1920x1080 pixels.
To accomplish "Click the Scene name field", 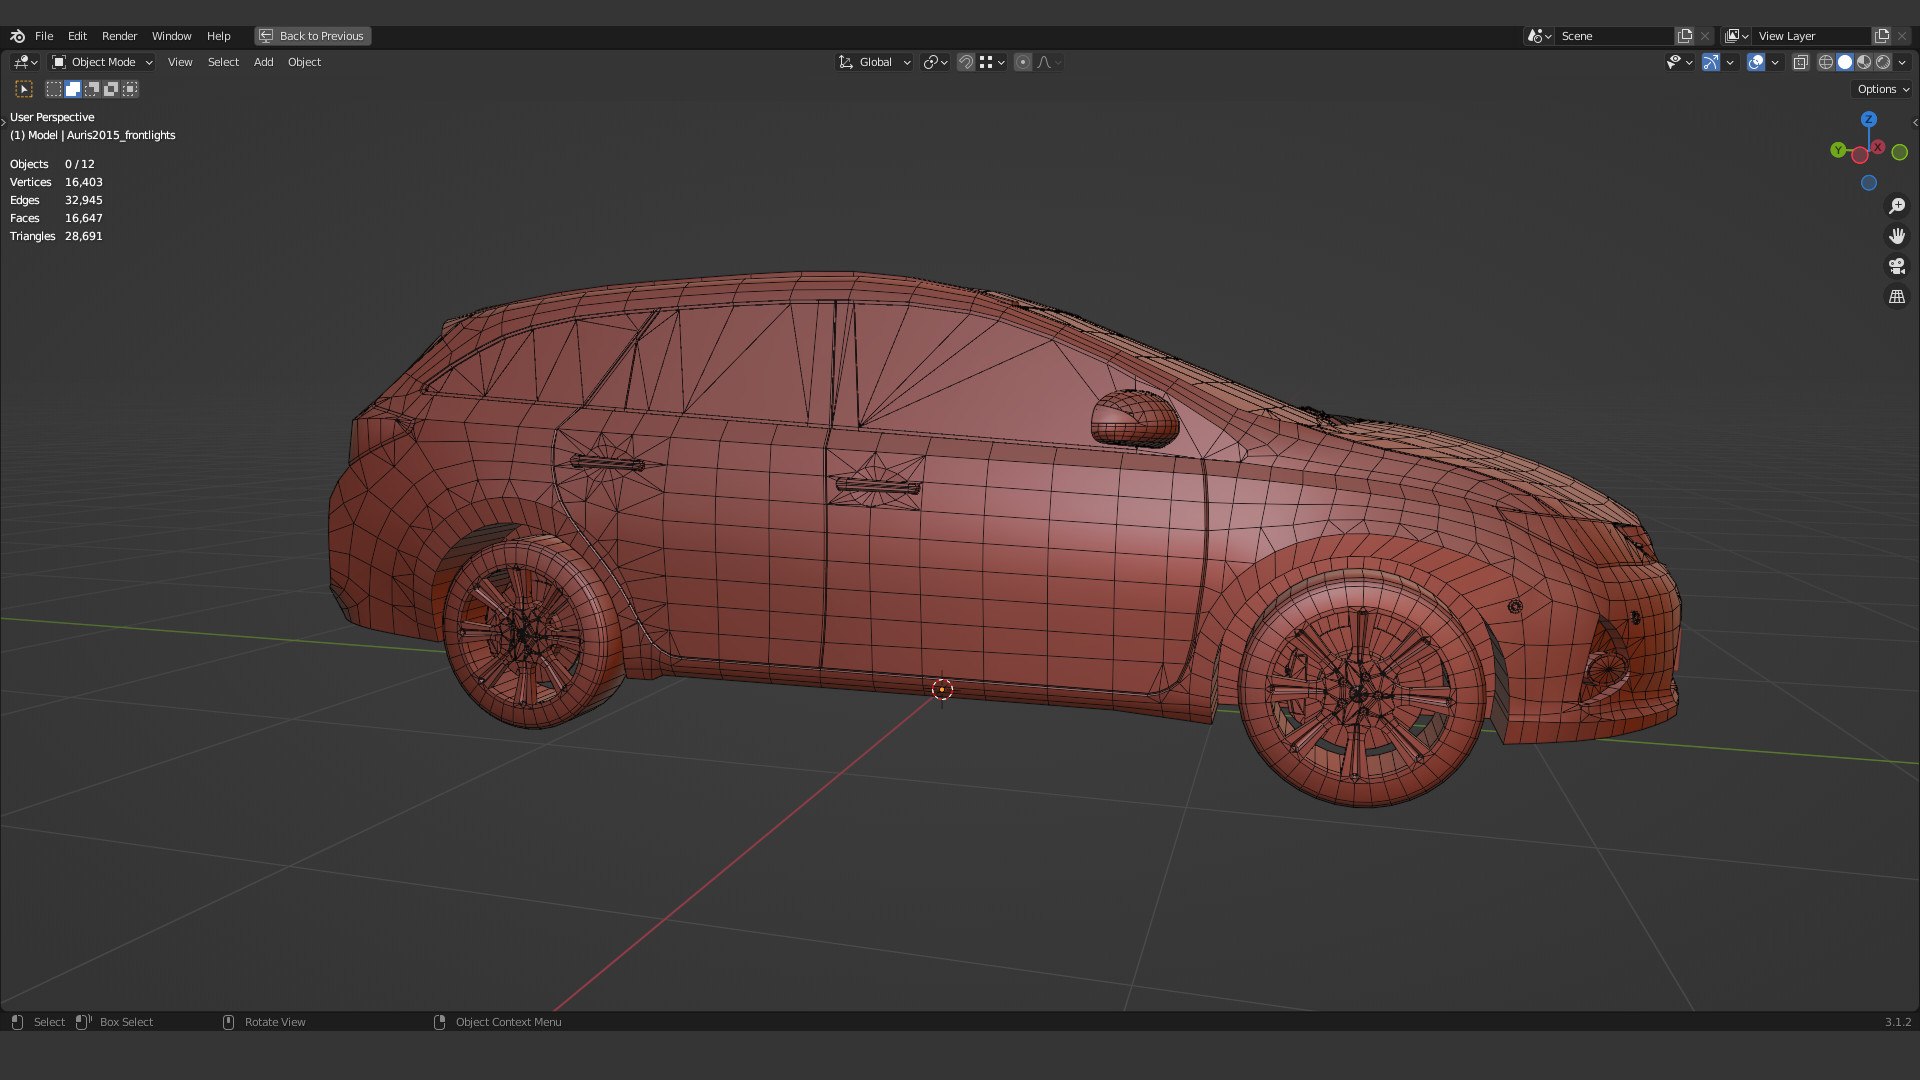I will [1615, 36].
